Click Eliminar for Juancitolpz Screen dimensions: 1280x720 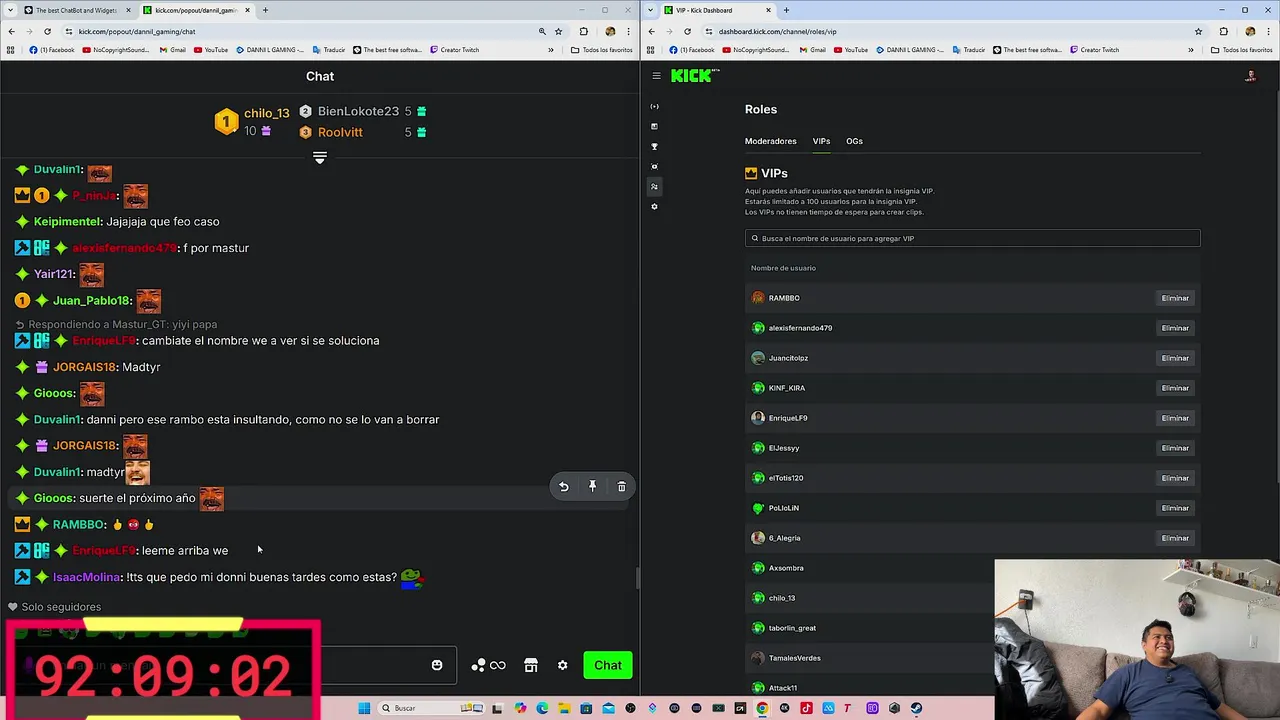pyautogui.click(x=1175, y=358)
